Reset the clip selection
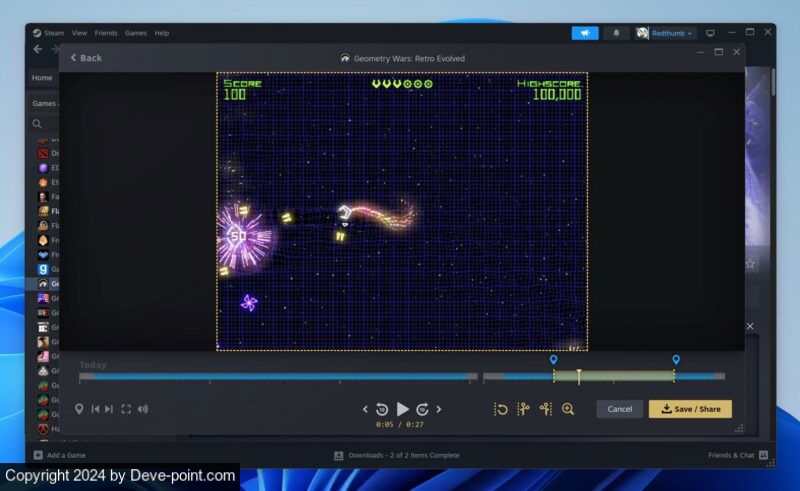 pyautogui.click(x=501, y=409)
